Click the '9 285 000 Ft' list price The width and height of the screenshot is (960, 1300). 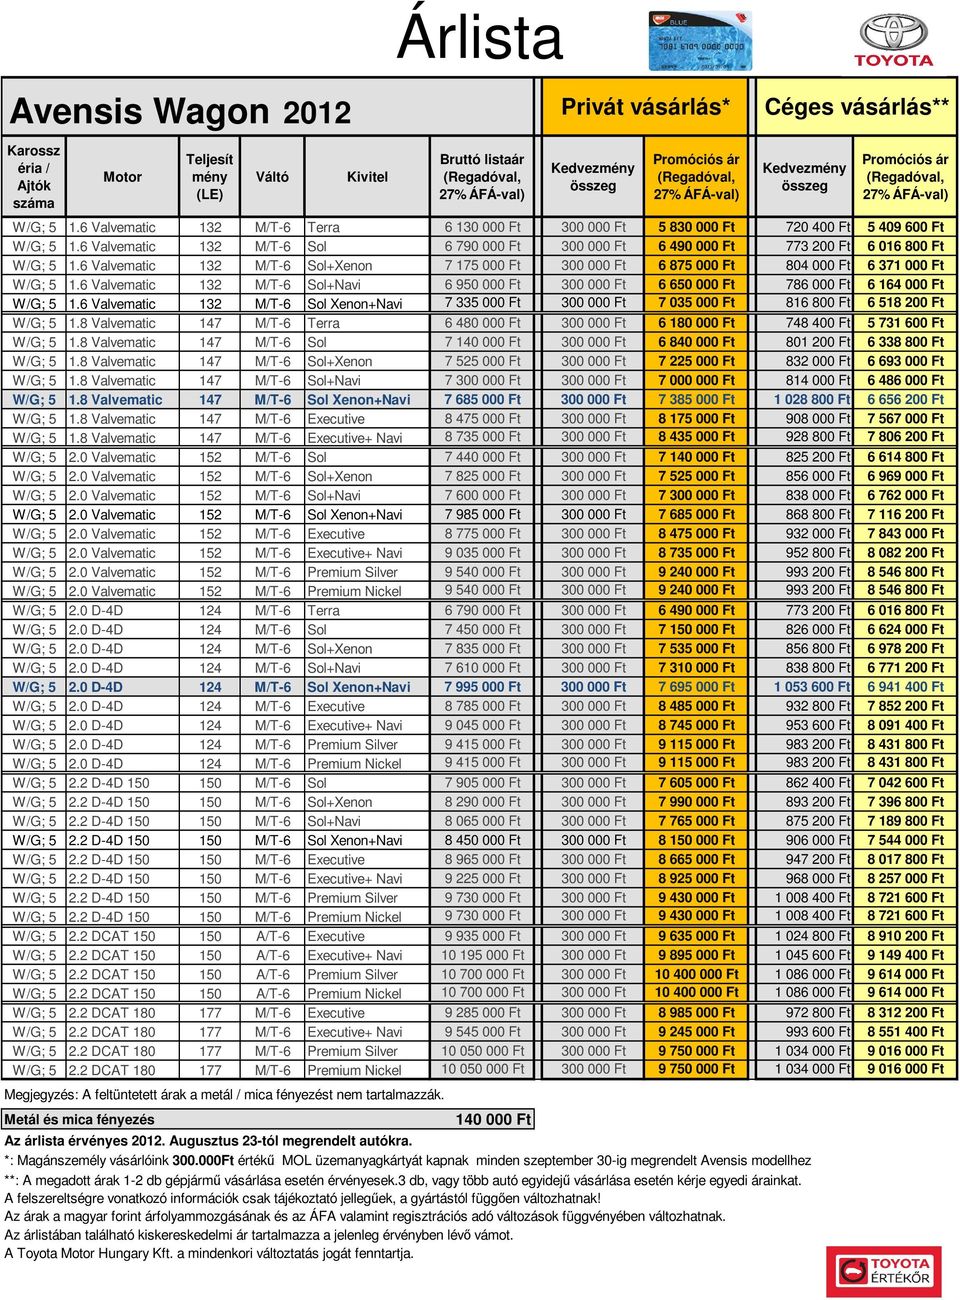(483, 1012)
